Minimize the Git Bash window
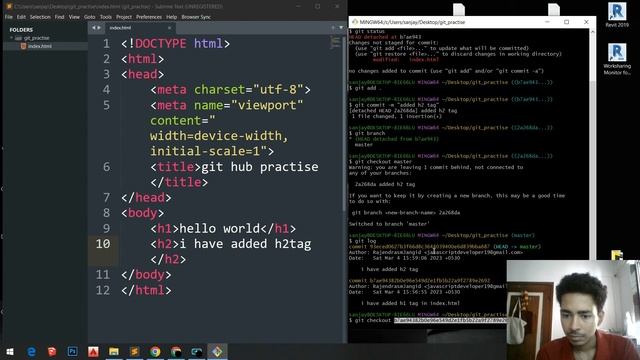This screenshot has height=360, width=640. click(x=547, y=22)
